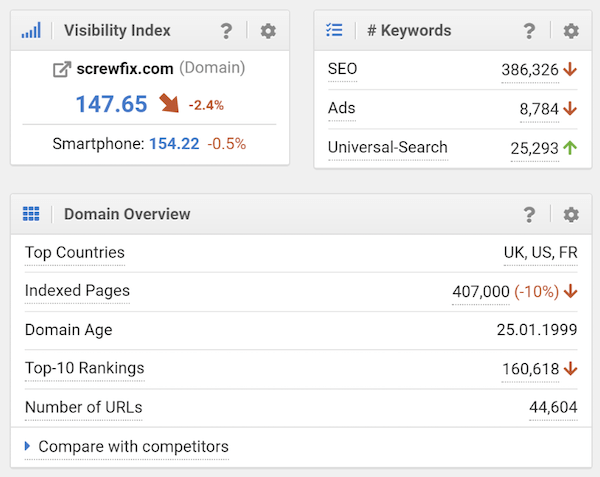Open Domain Overview settings gear

coord(570,214)
